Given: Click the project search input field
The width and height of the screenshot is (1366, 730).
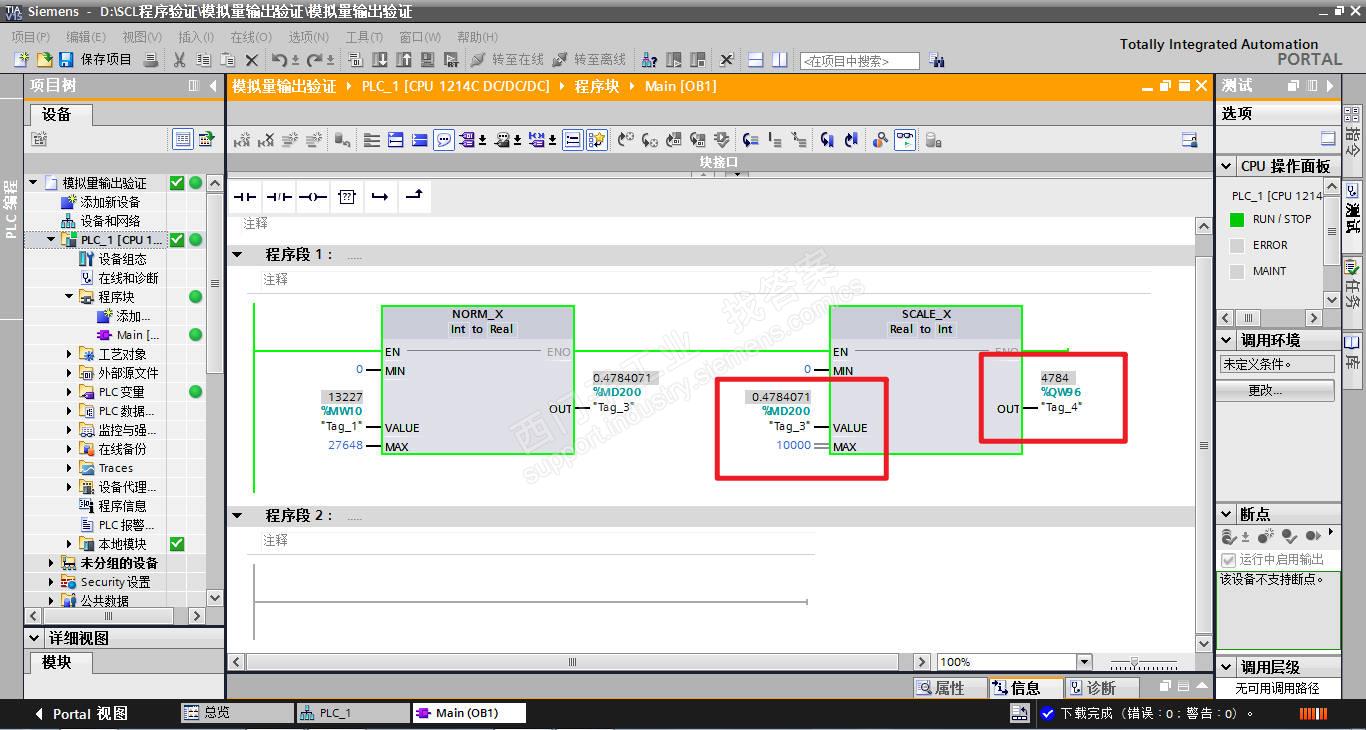Looking at the screenshot, I should click(x=860, y=61).
